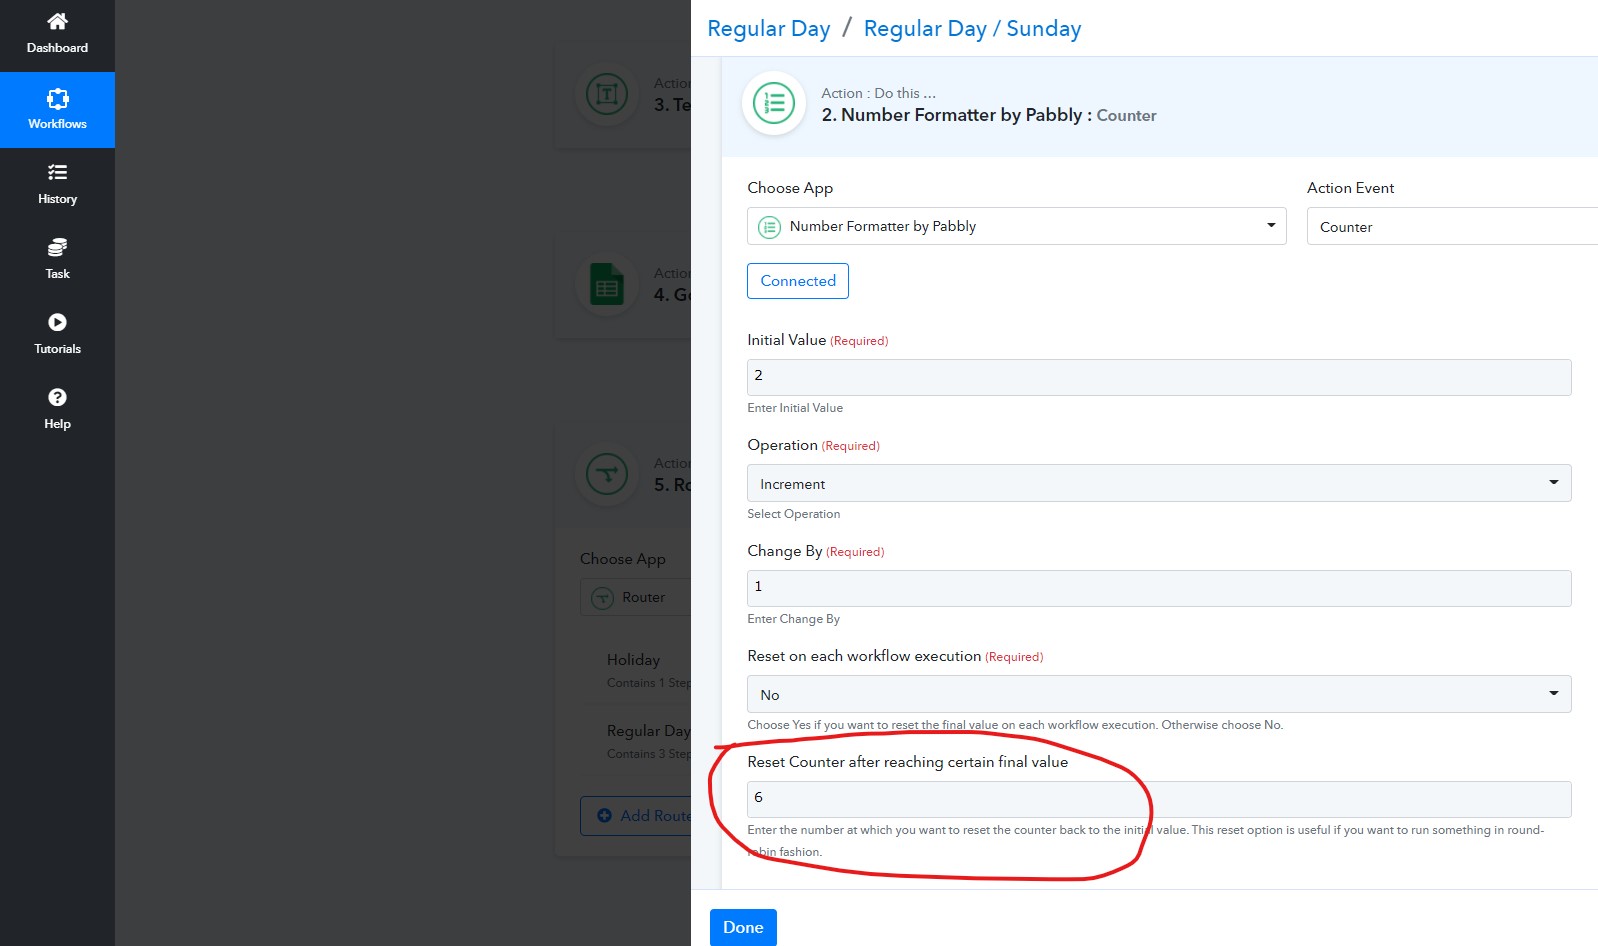Click the Connected button
The image size is (1598, 946).
pos(798,281)
